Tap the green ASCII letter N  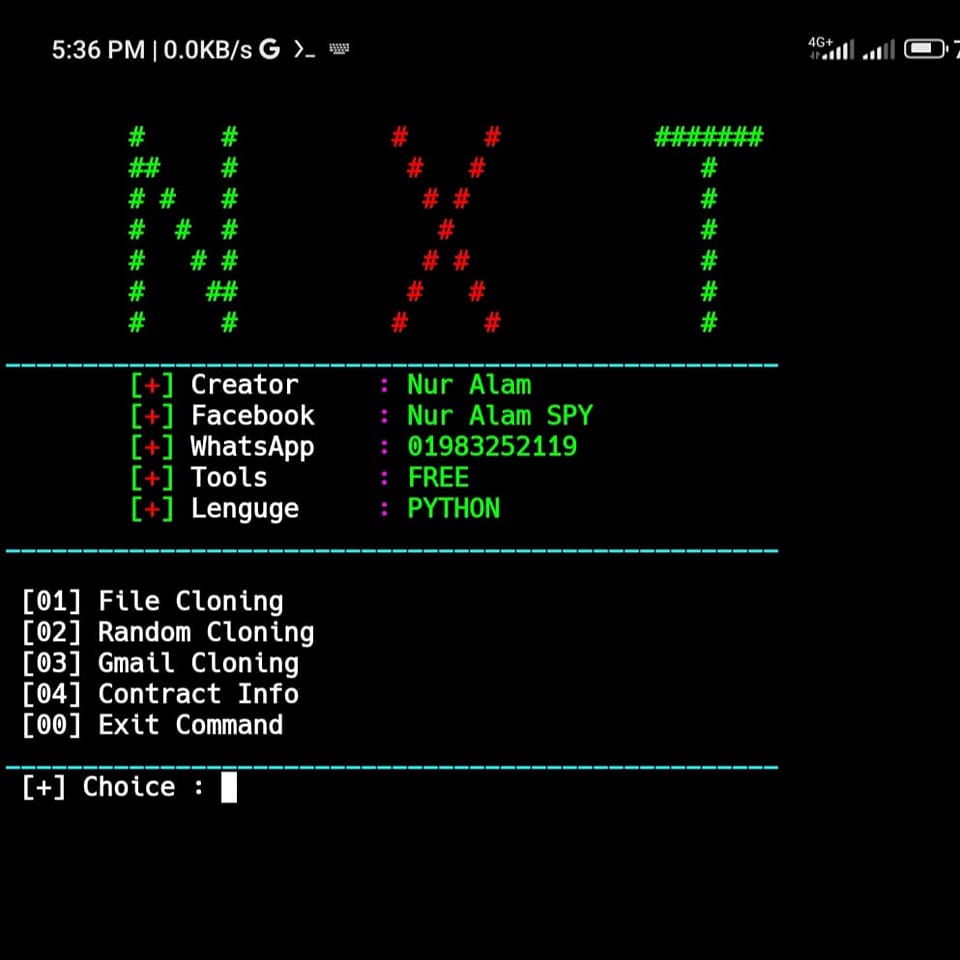pyautogui.click(x=183, y=230)
